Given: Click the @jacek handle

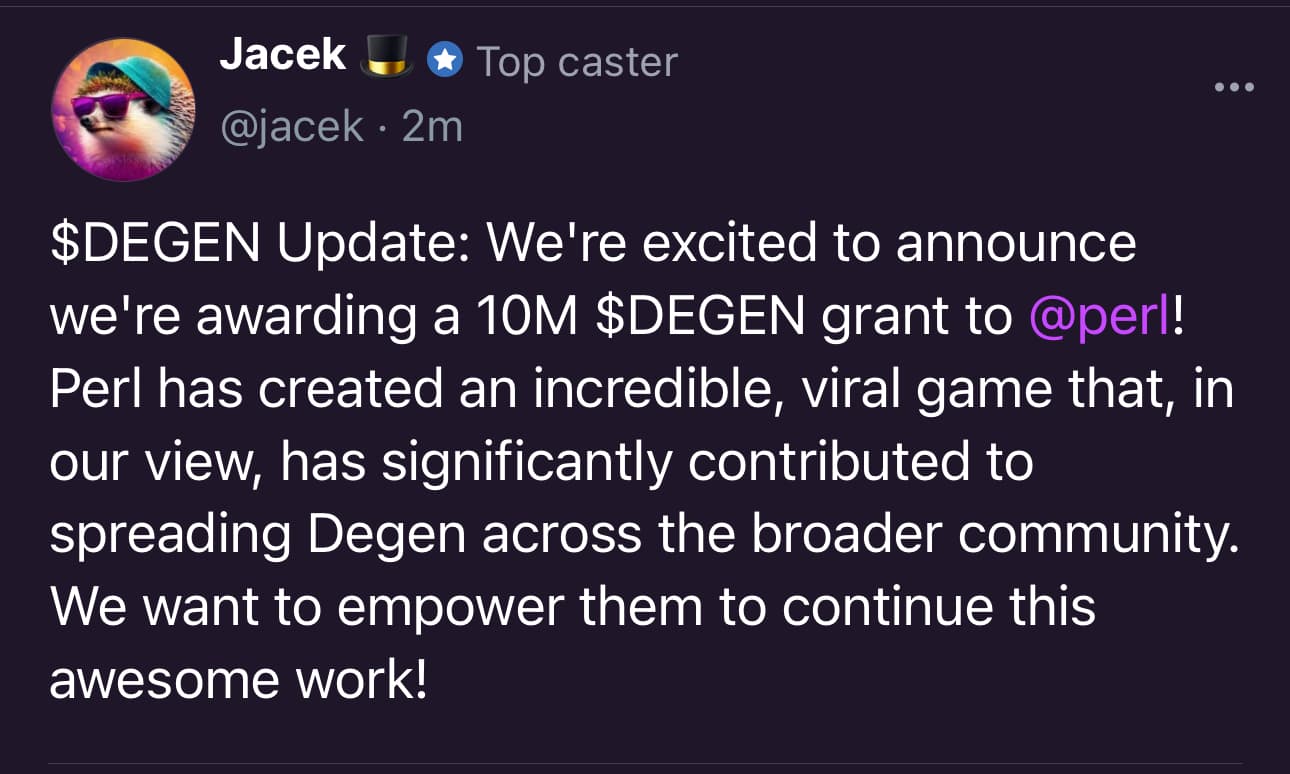Looking at the screenshot, I should (x=292, y=127).
